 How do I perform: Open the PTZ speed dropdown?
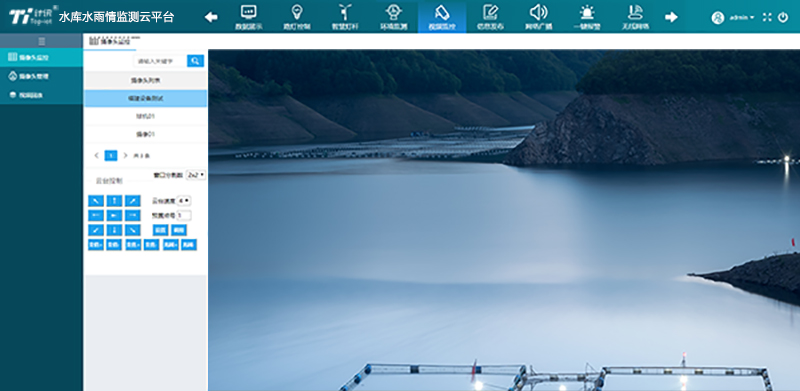tap(184, 201)
